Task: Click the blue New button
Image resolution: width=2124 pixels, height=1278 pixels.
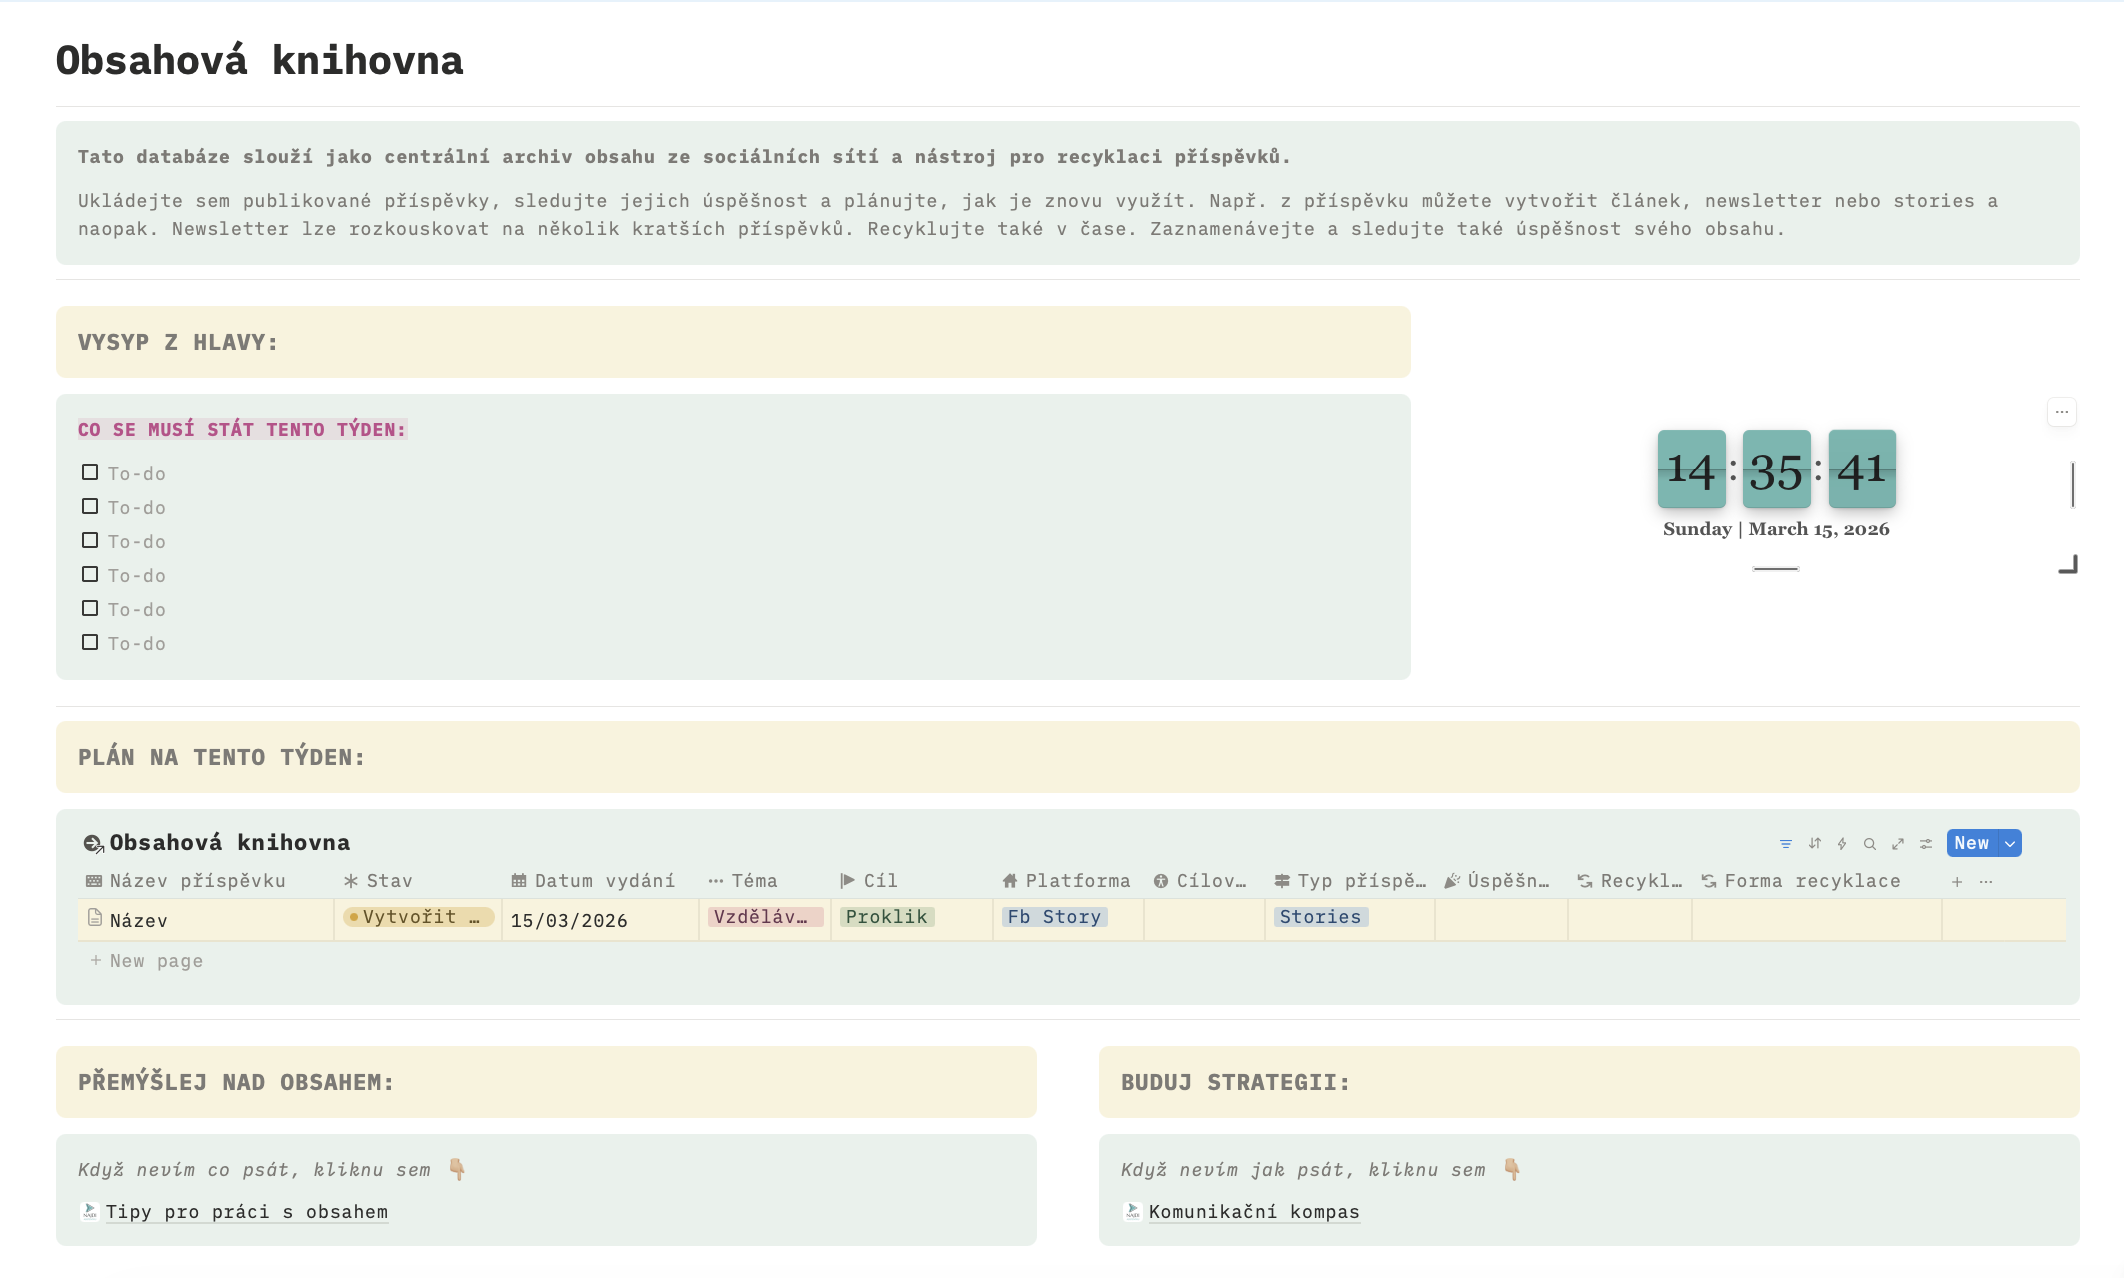Action: pos(1971,844)
